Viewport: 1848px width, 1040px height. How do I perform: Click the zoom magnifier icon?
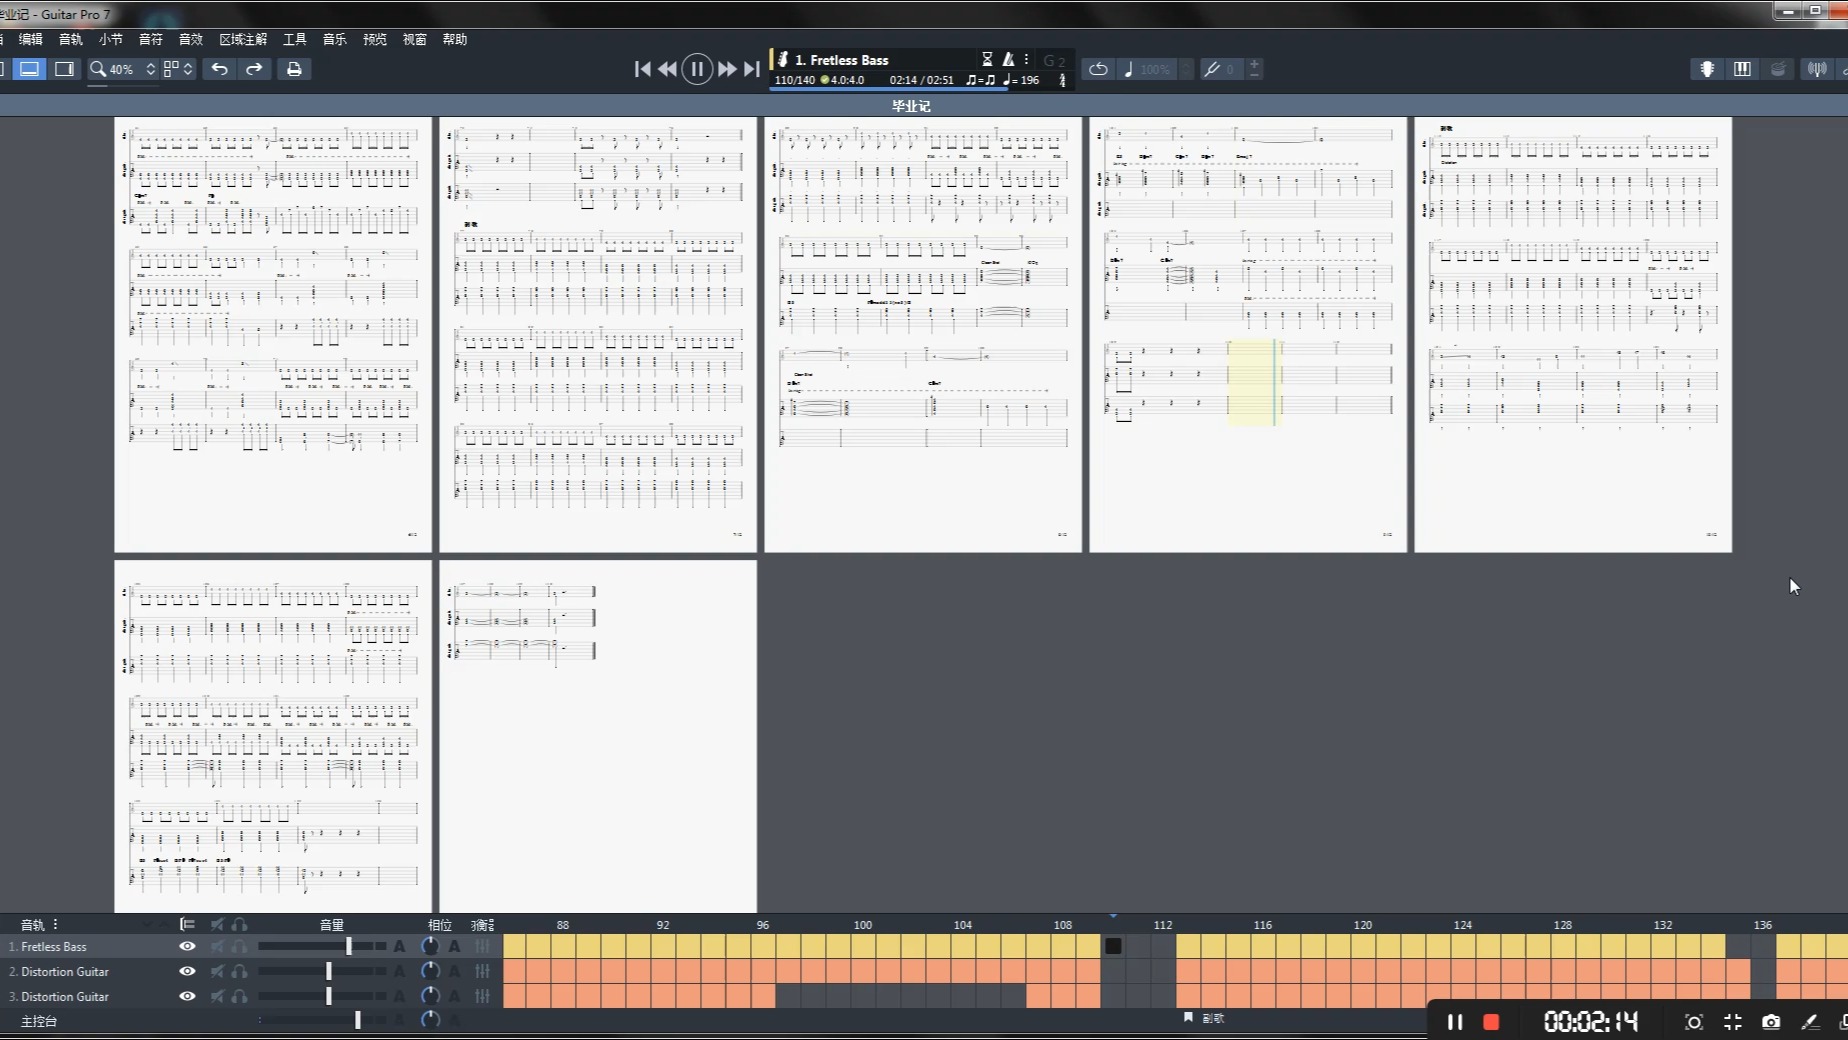(98, 69)
